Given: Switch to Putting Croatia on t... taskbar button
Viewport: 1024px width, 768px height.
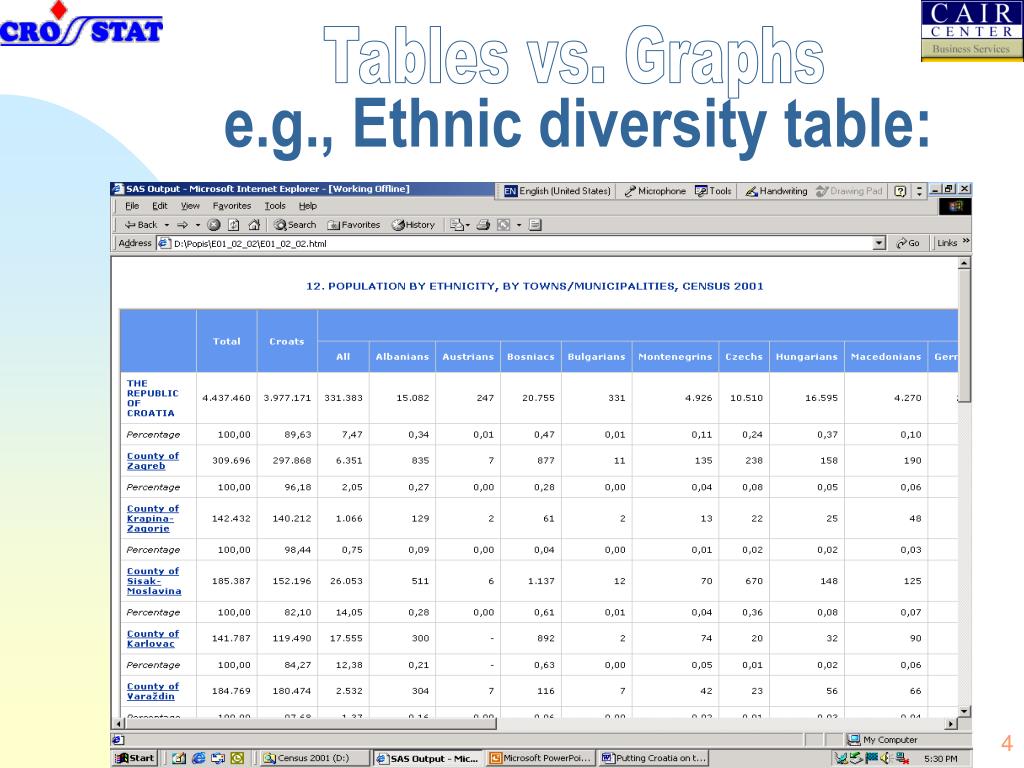Looking at the screenshot, I should [653, 758].
